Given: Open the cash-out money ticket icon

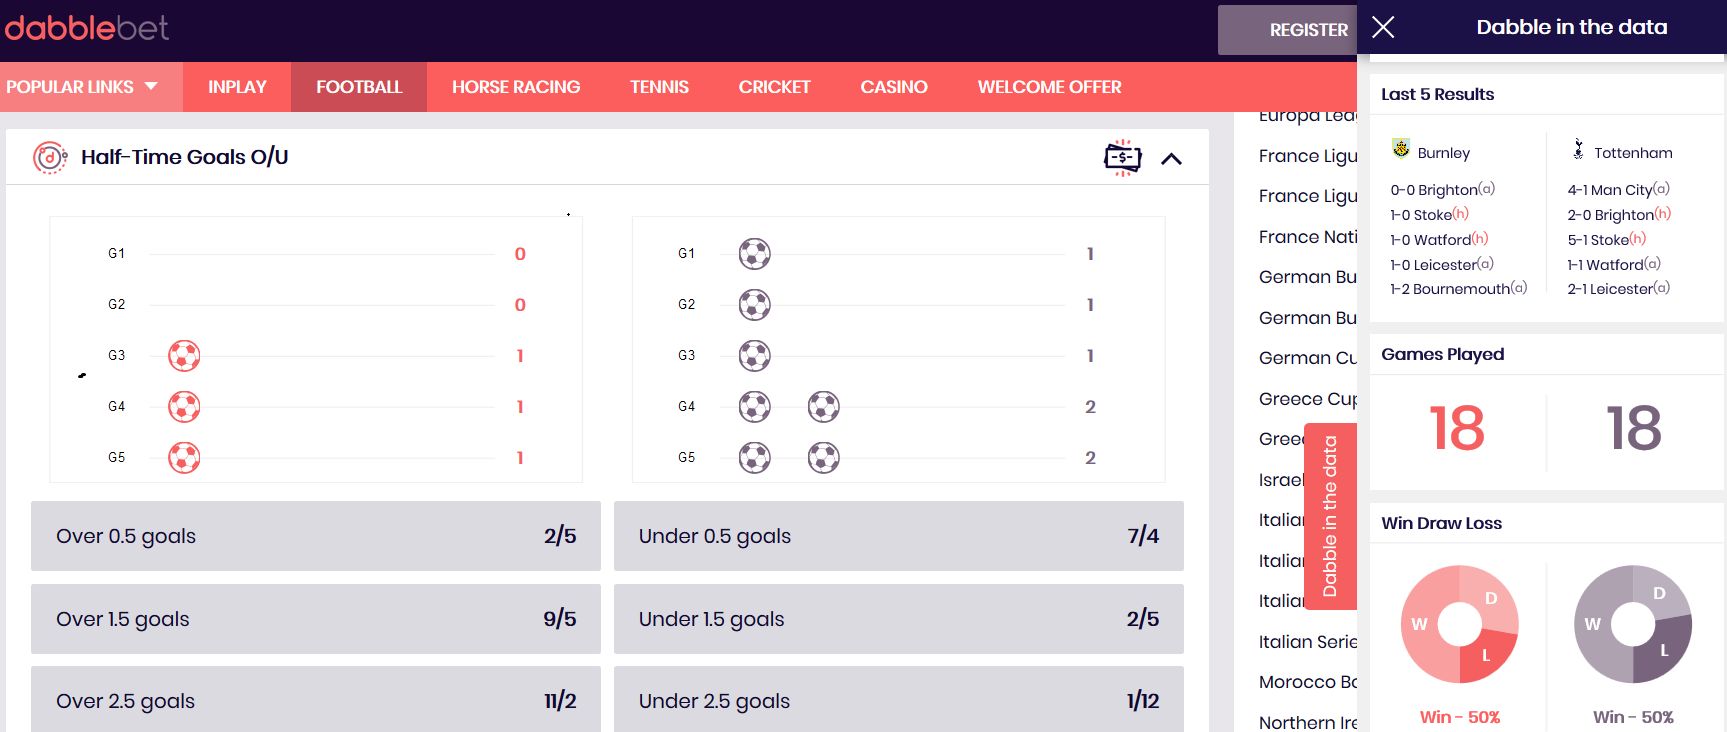Looking at the screenshot, I should click(x=1121, y=157).
